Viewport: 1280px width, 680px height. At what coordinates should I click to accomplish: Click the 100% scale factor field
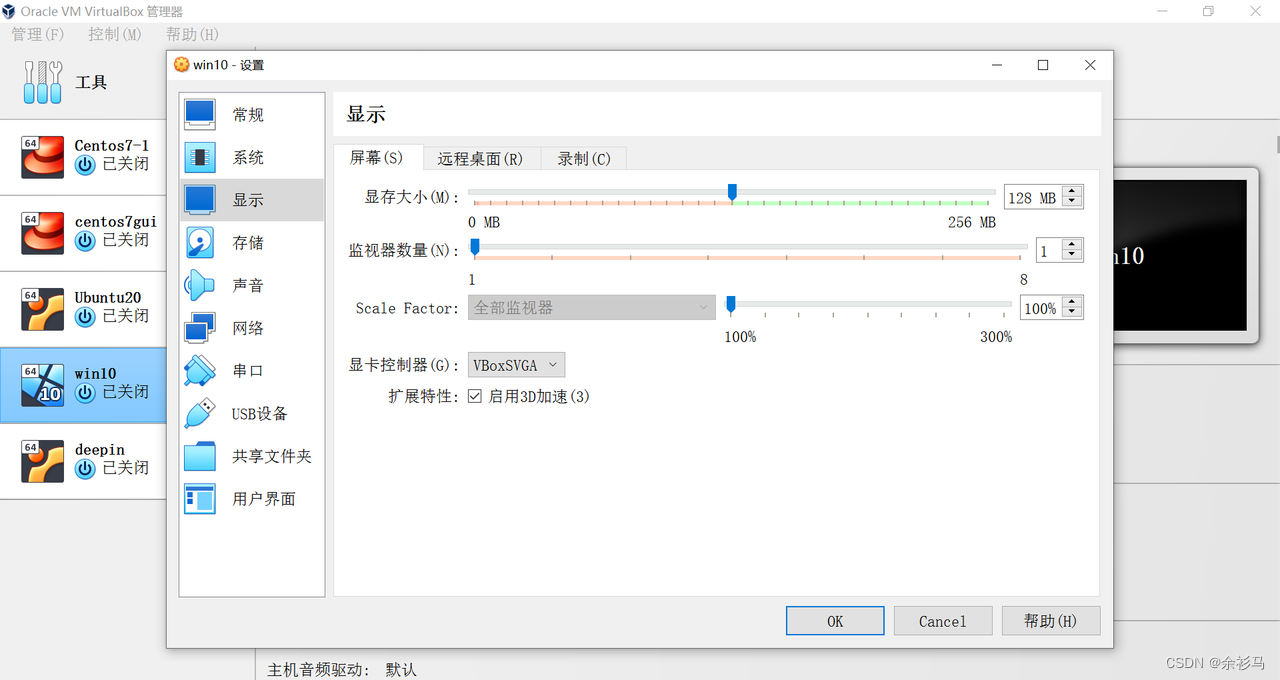[1041, 309]
